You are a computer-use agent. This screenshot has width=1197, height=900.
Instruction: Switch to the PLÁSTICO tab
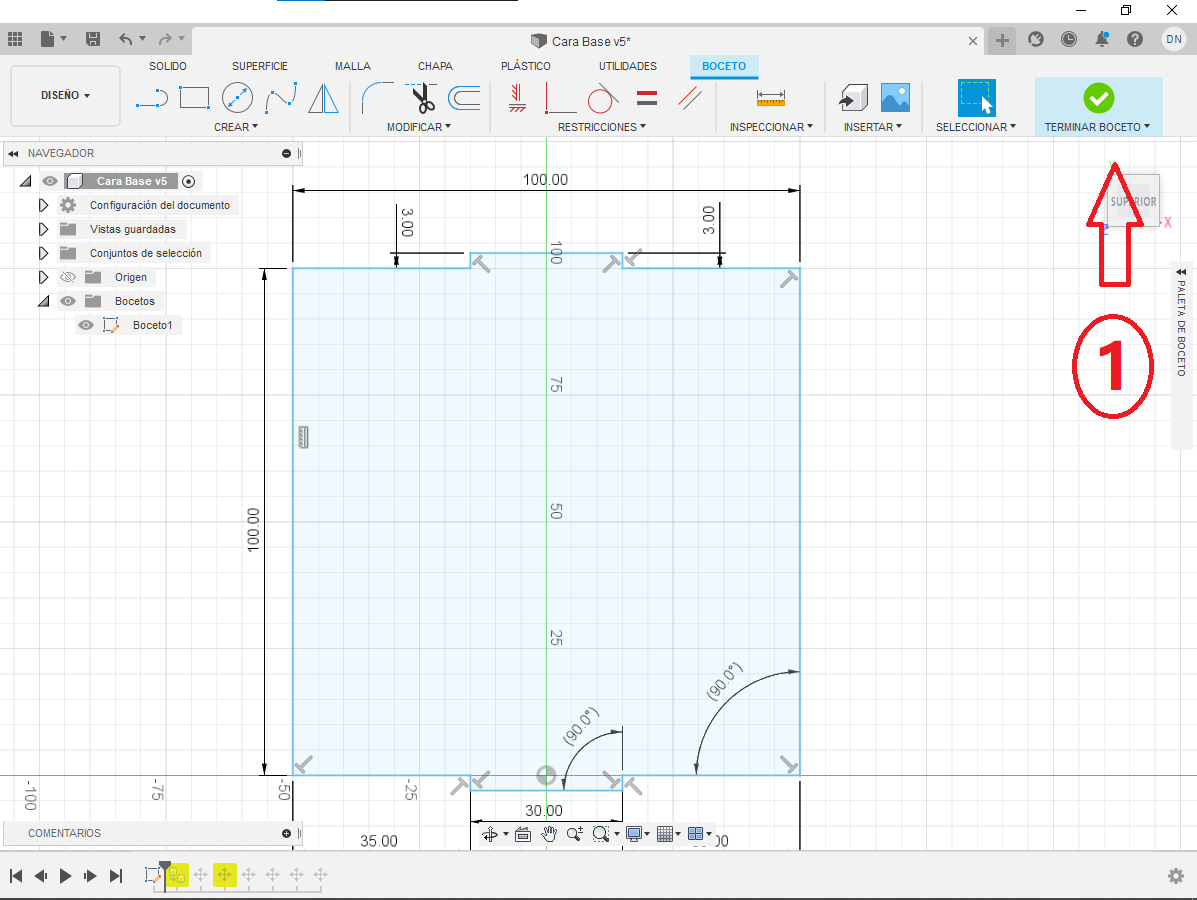coord(525,66)
